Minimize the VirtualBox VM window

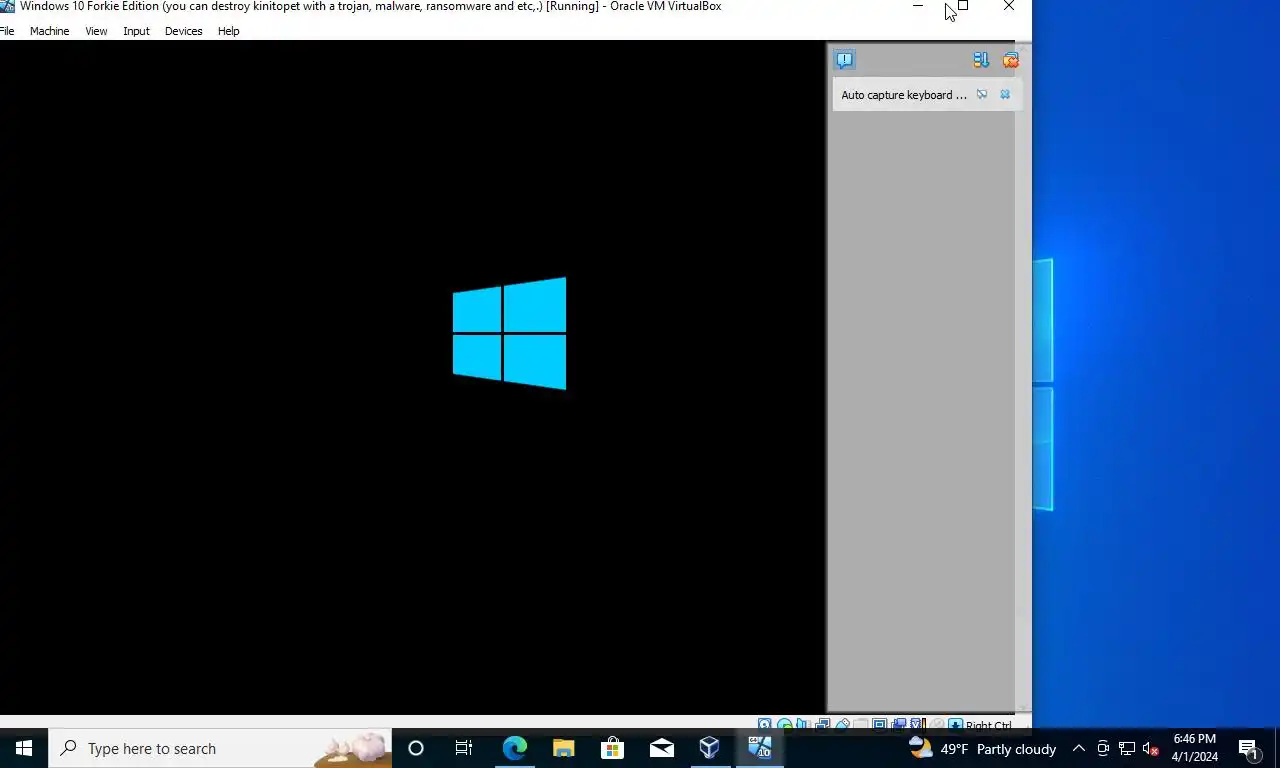pyautogui.click(x=918, y=6)
